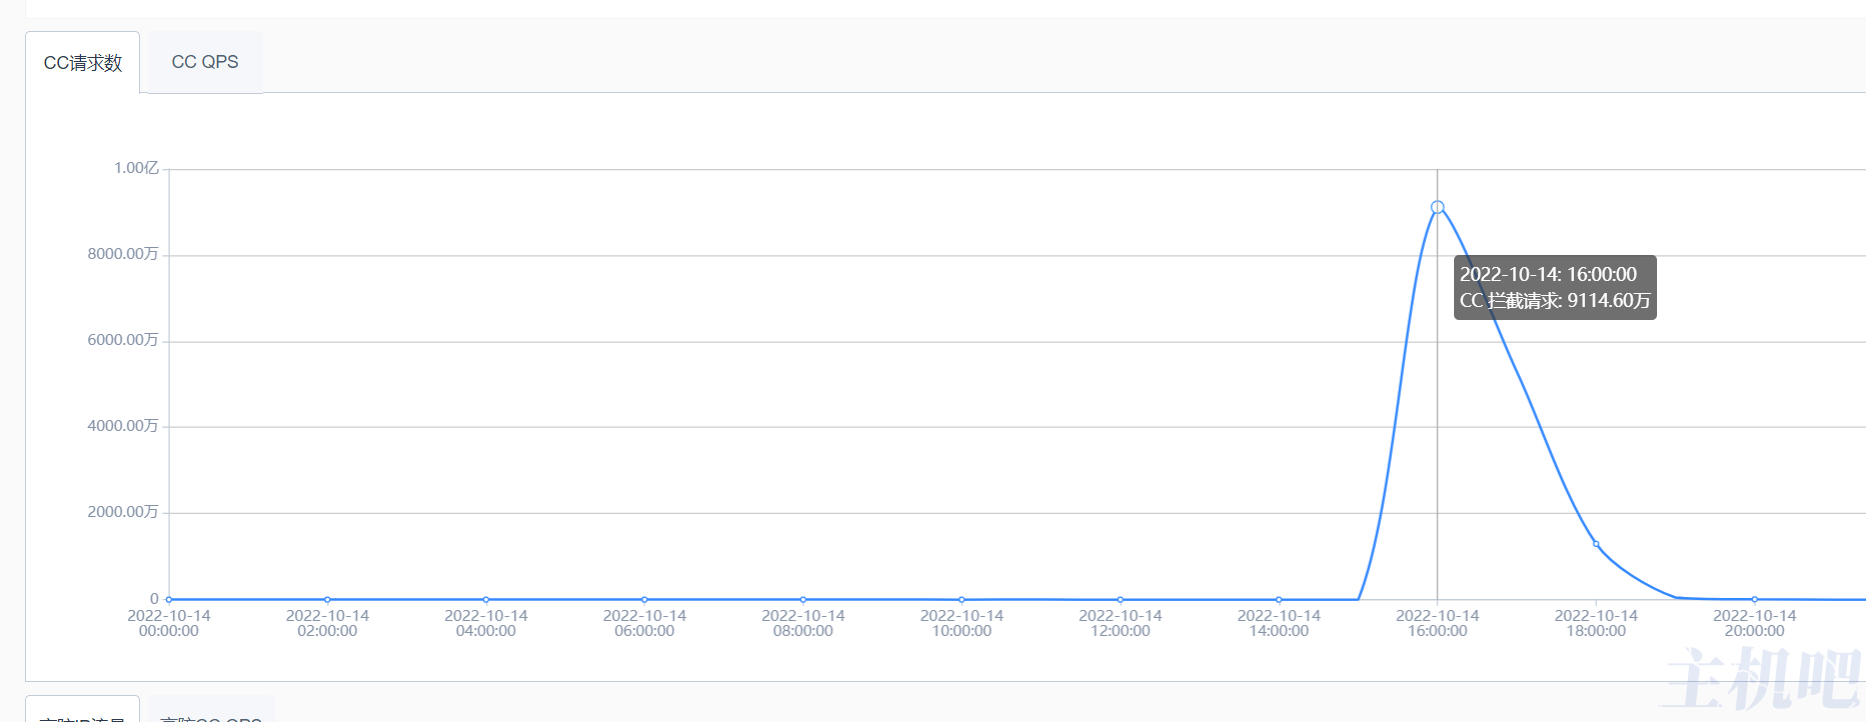The image size is (1866, 722).
Task: Select the chart data point at 04:00:00
Action: click(486, 599)
